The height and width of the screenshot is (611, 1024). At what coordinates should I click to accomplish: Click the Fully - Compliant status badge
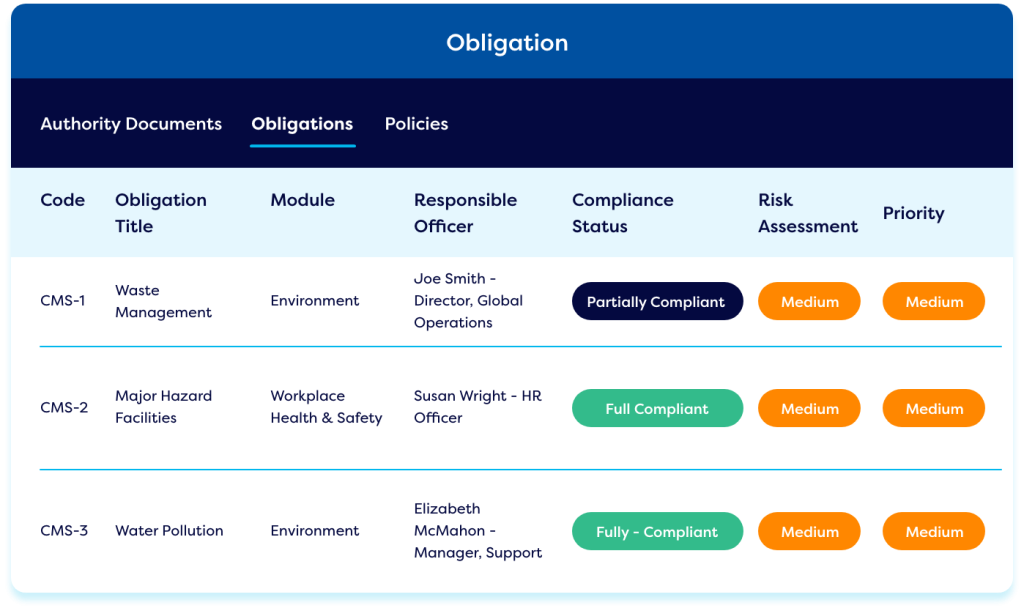point(657,531)
